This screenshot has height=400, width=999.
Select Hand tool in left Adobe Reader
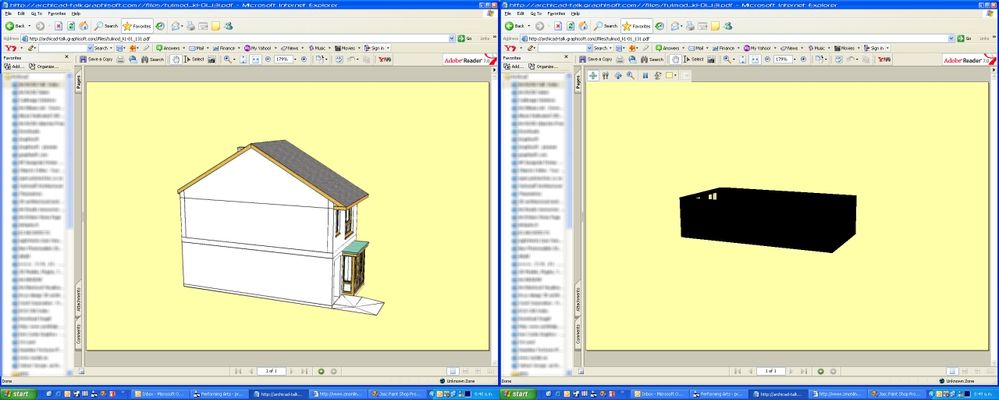point(176,59)
